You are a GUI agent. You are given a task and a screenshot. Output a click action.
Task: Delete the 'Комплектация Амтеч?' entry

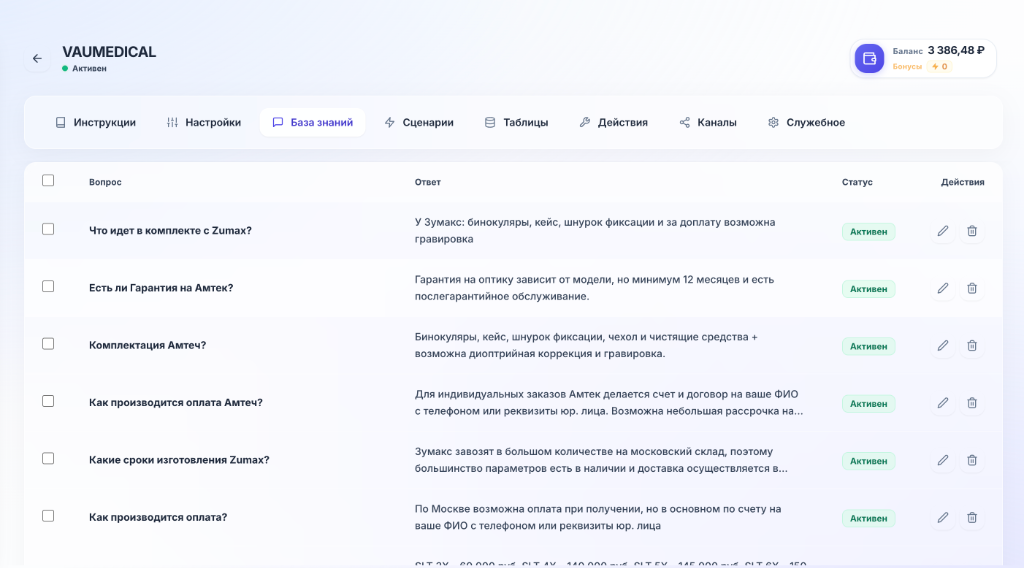972,346
